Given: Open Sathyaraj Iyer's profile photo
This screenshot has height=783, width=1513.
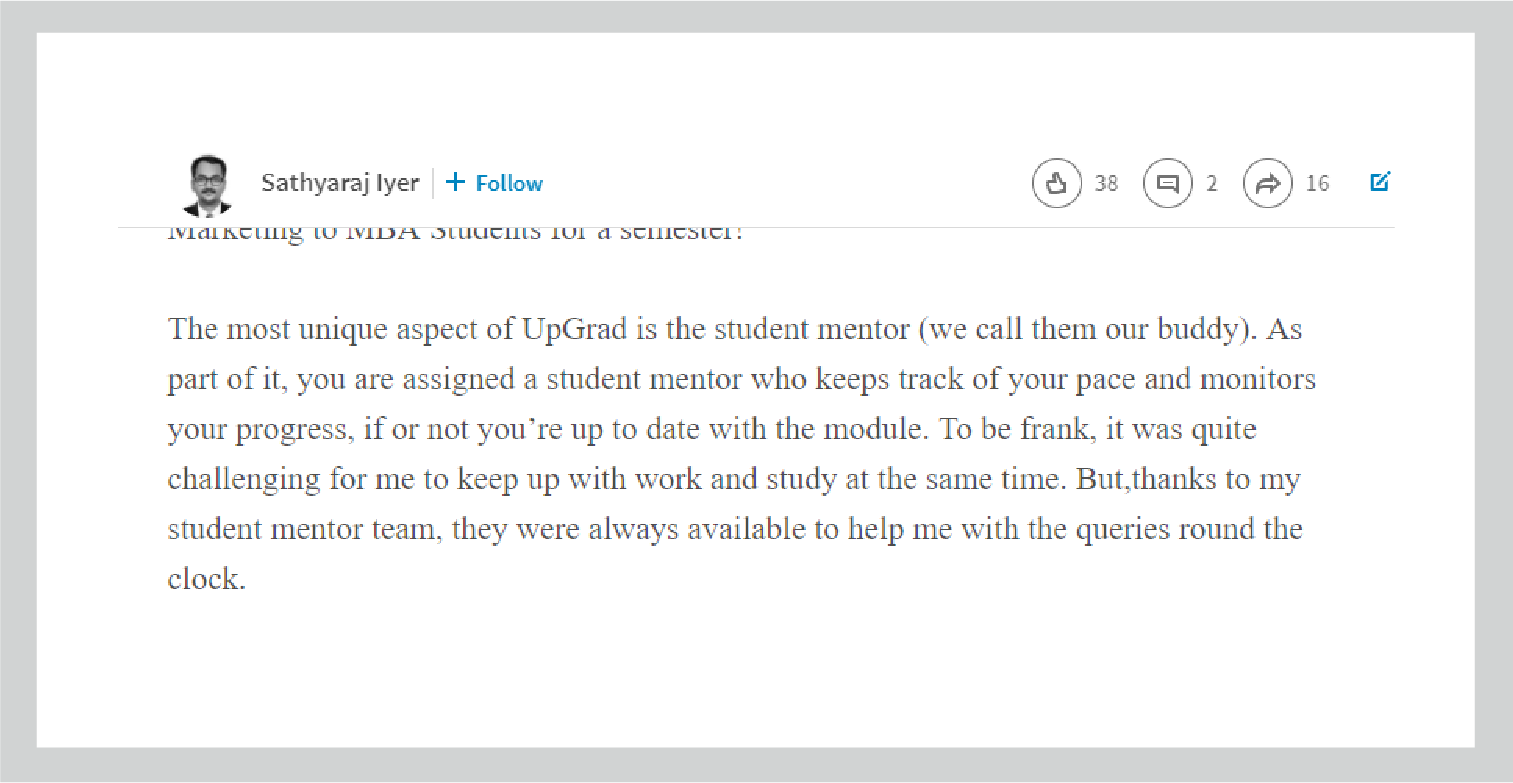Looking at the screenshot, I should 207,185.
